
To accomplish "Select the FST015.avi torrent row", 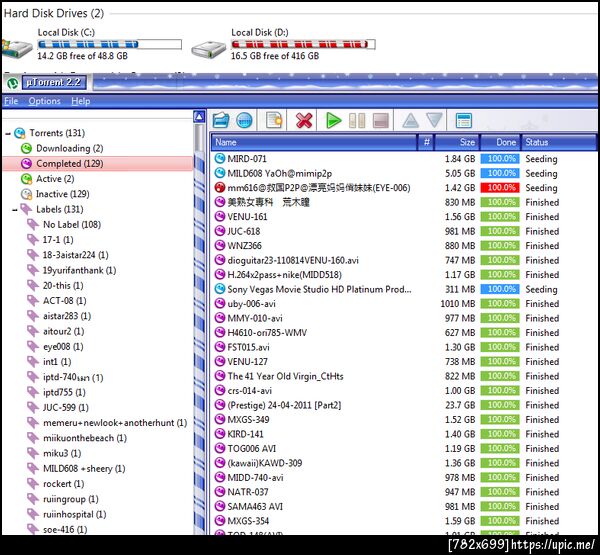I will click(x=404, y=347).
